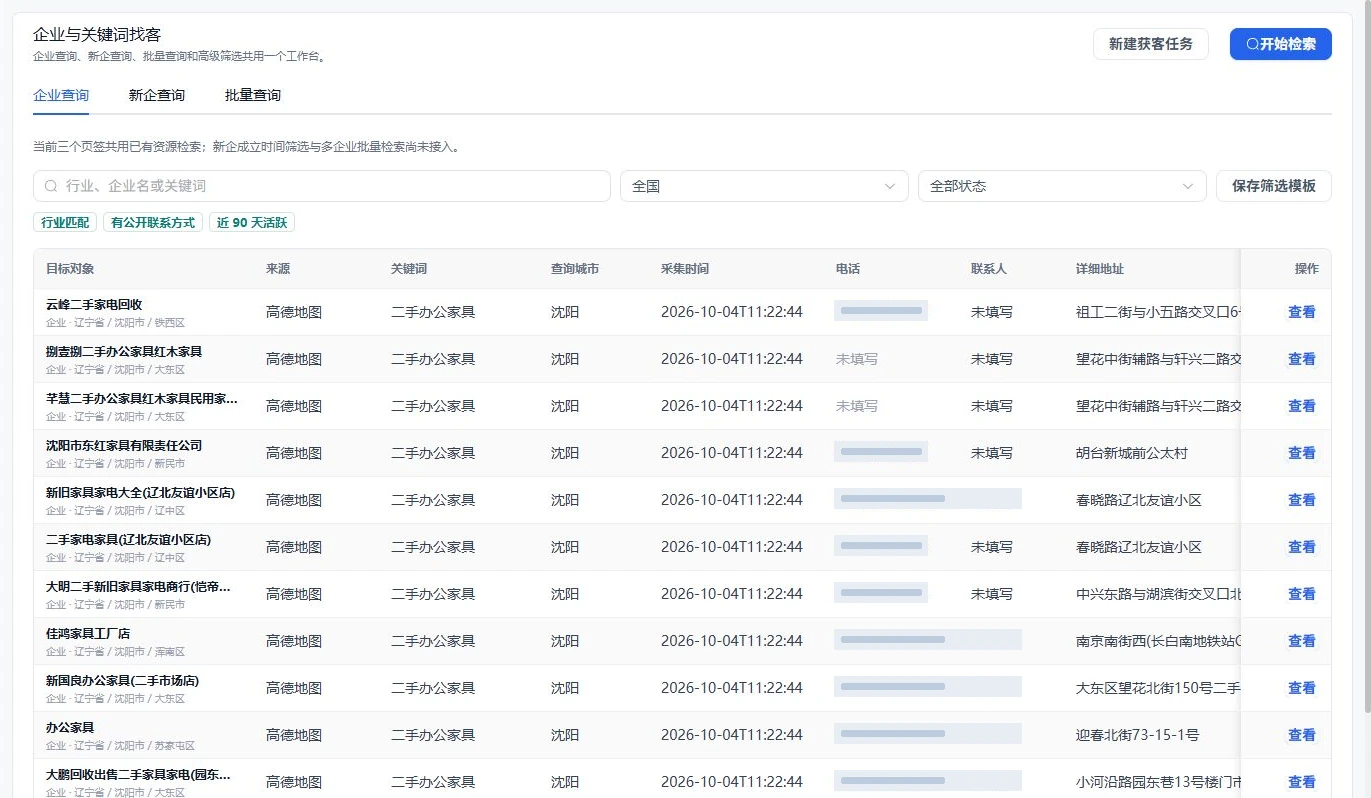Click the 来源 column header
This screenshot has width=1371, height=798.
[x=278, y=269]
